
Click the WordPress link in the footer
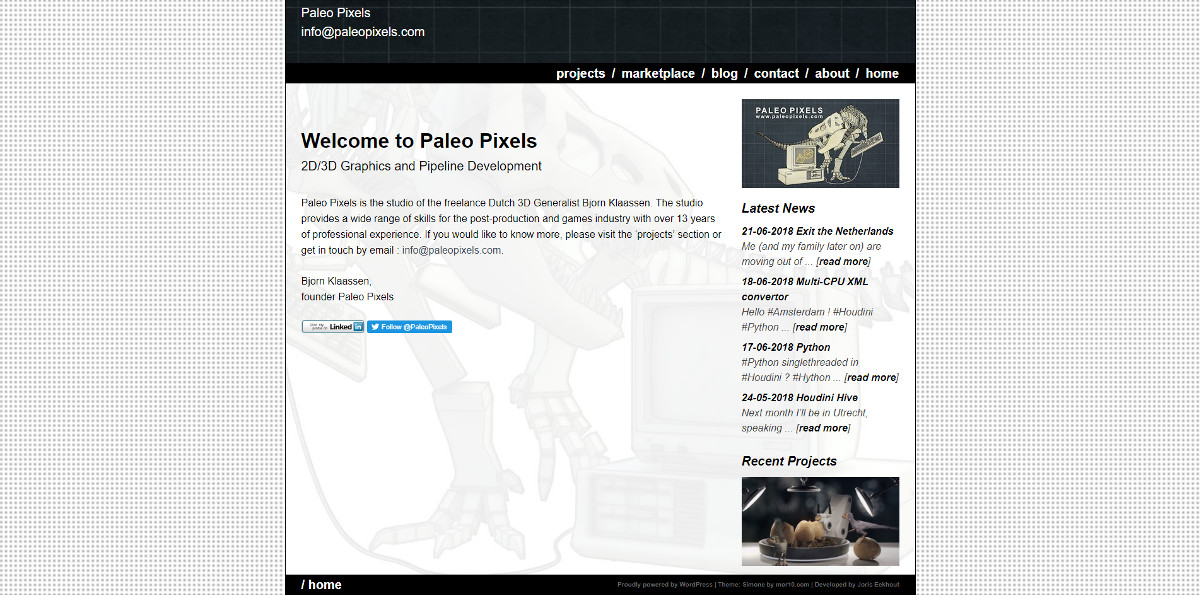[694, 585]
